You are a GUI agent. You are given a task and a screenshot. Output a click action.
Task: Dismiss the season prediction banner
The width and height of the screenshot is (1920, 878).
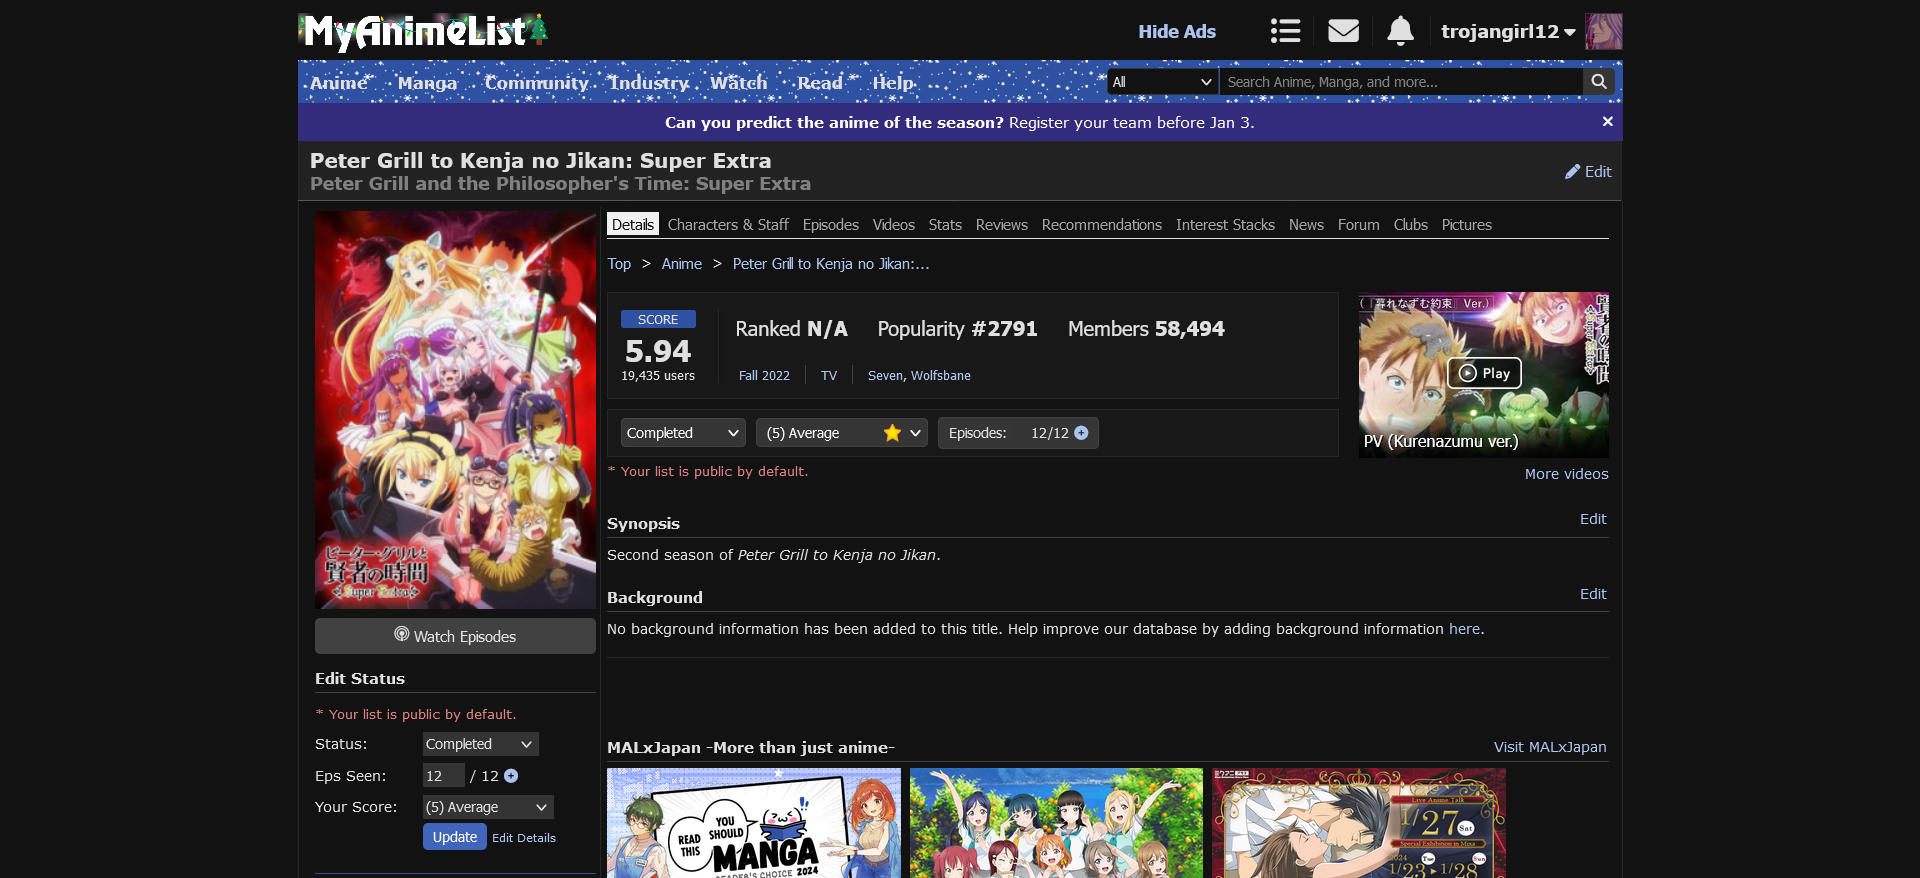pos(1607,122)
